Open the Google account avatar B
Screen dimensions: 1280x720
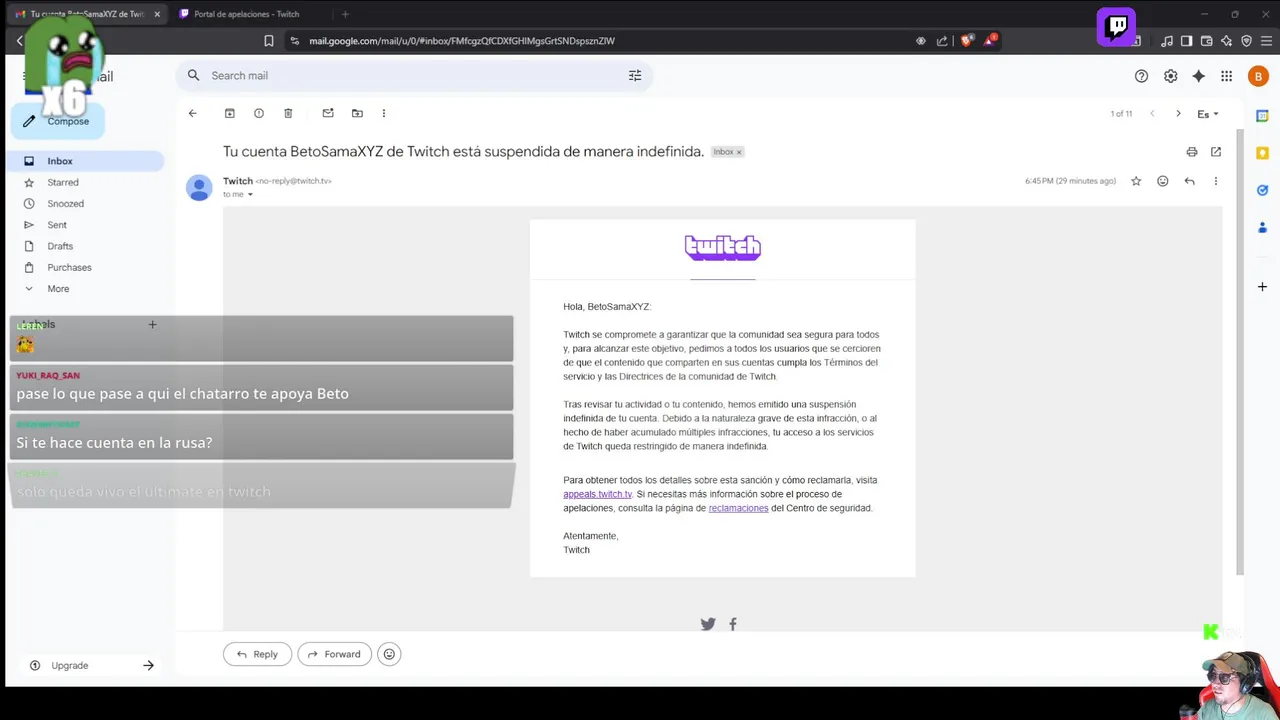(x=1258, y=76)
